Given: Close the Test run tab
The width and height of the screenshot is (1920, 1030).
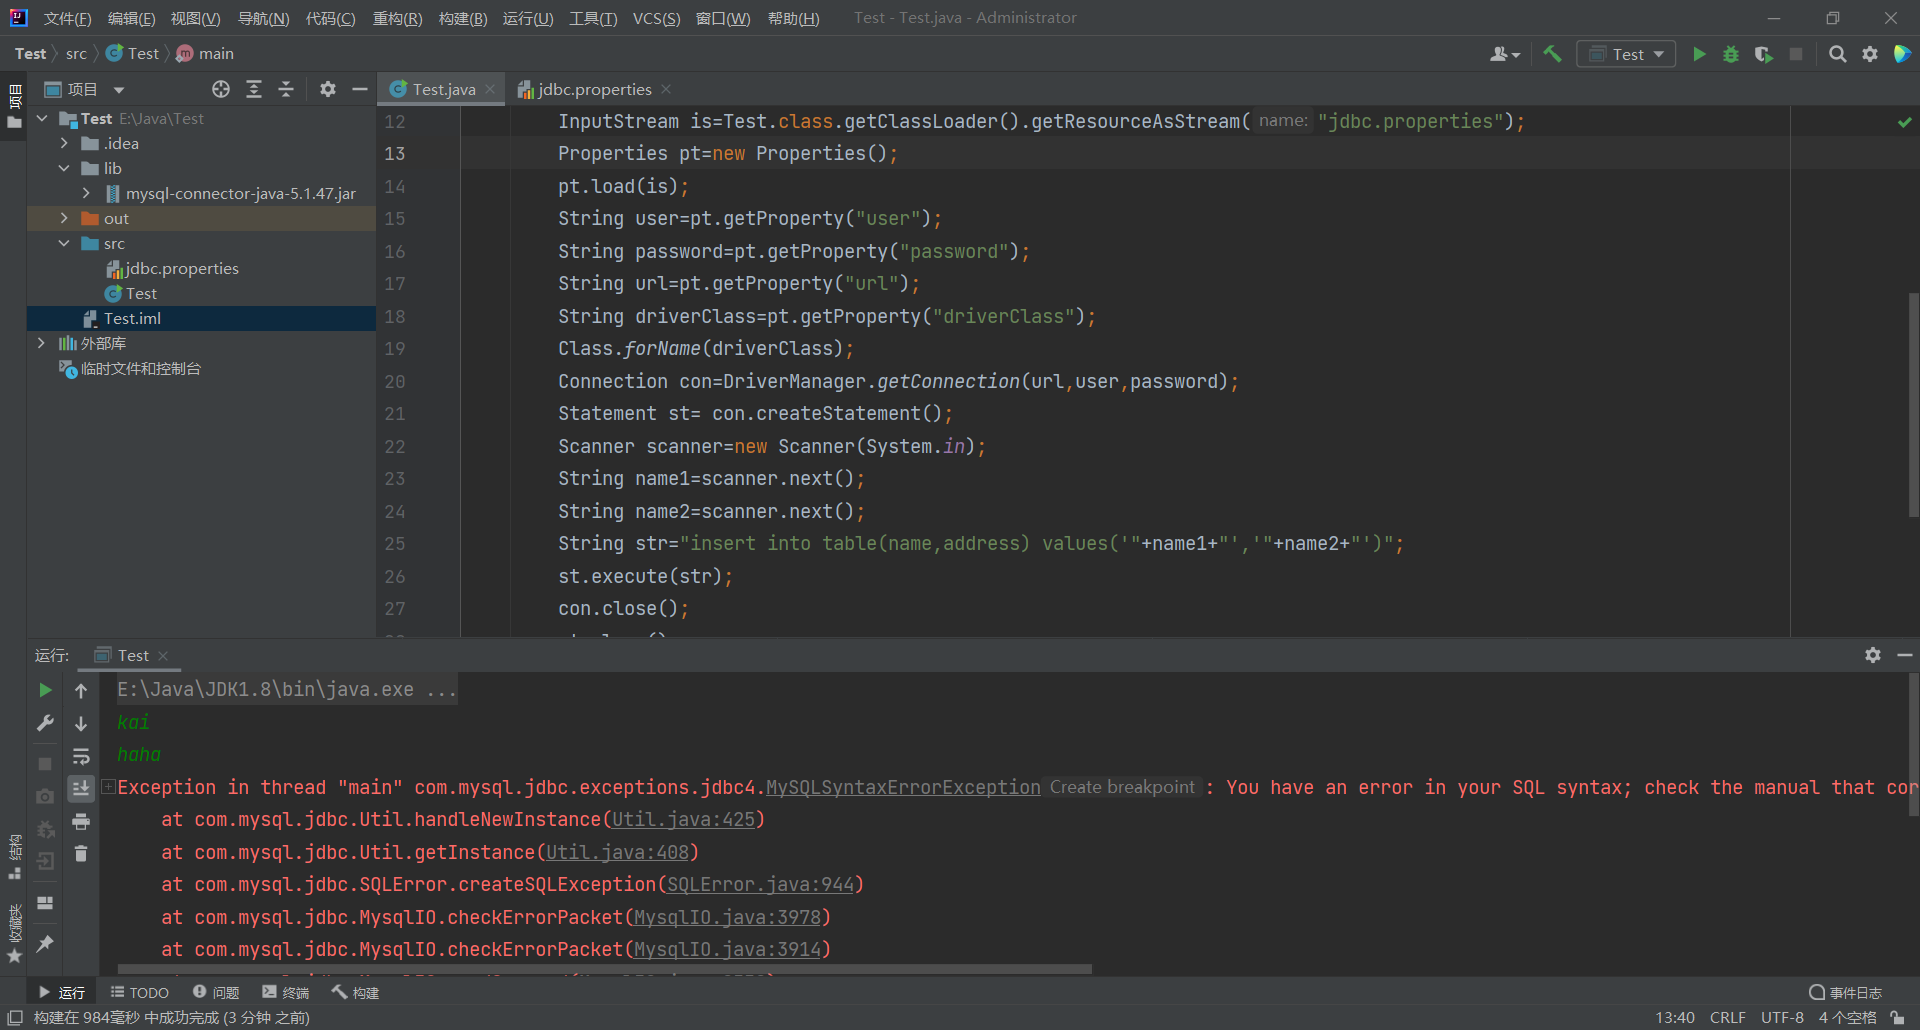Looking at the screenshot, I should pyautogui.click(x=163, y=656).
